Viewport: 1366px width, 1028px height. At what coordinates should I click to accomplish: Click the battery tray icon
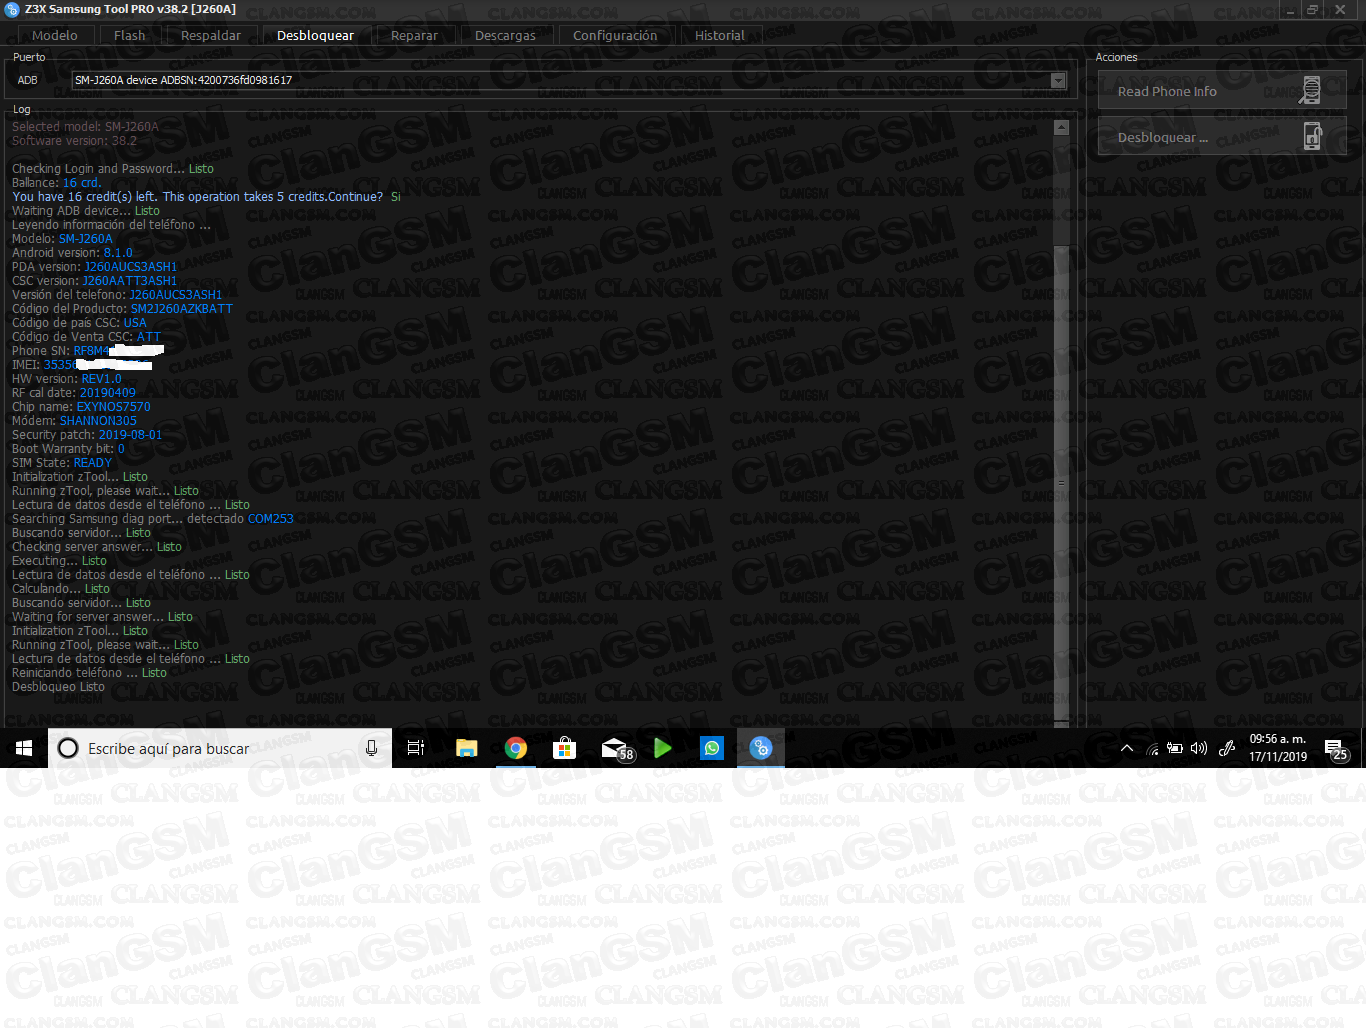1176,748
